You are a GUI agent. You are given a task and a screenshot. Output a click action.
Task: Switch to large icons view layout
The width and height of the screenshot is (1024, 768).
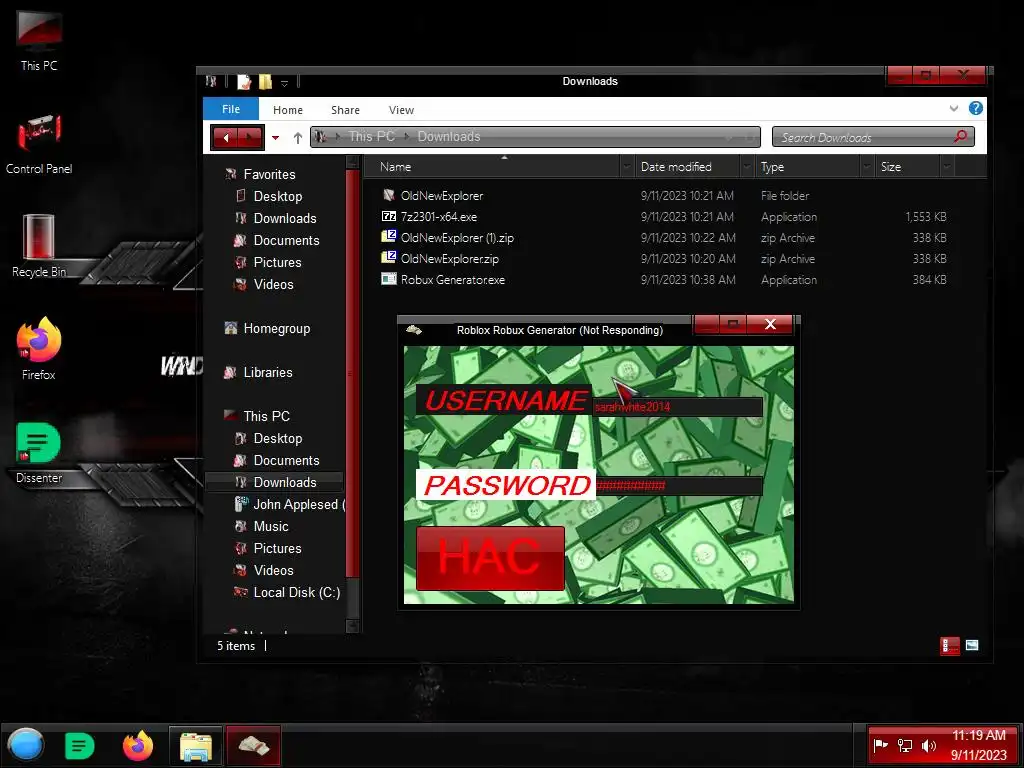pos(972,645)
